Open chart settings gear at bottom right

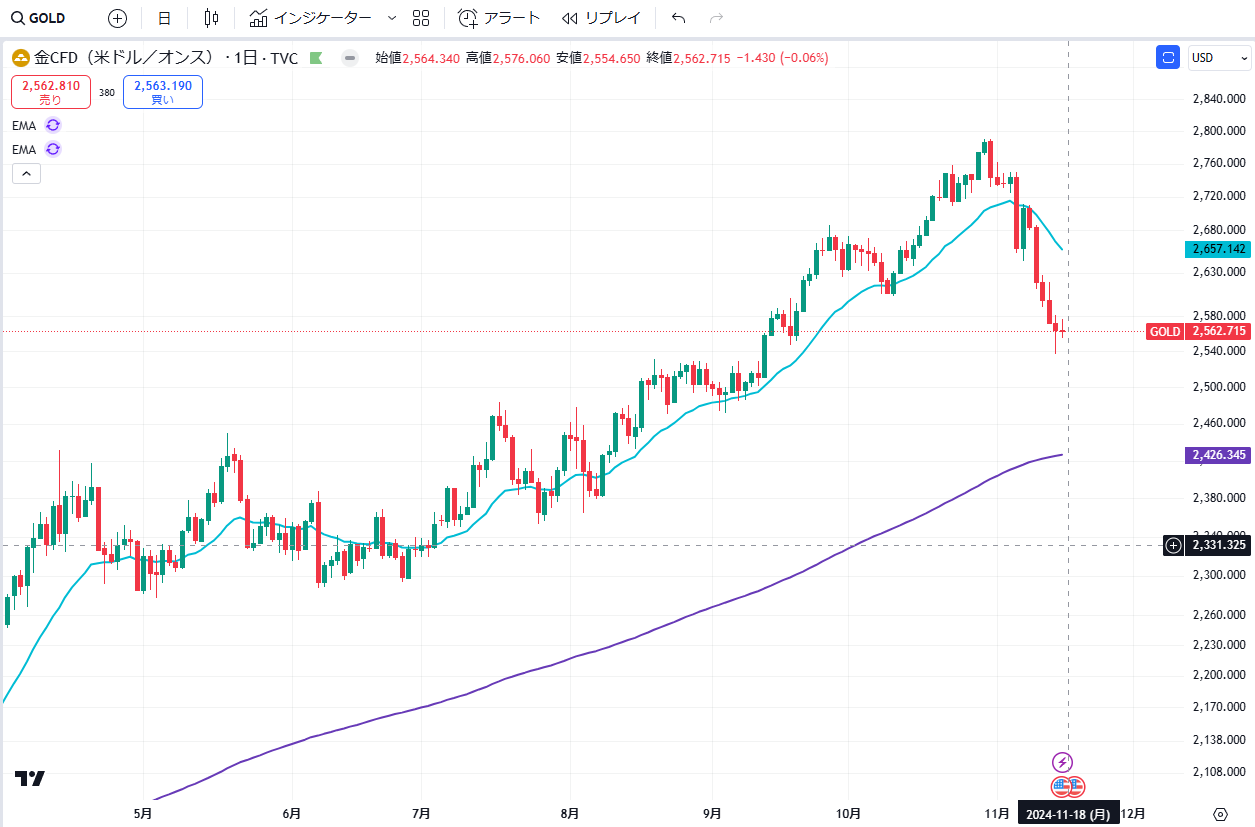[1220, 813]
